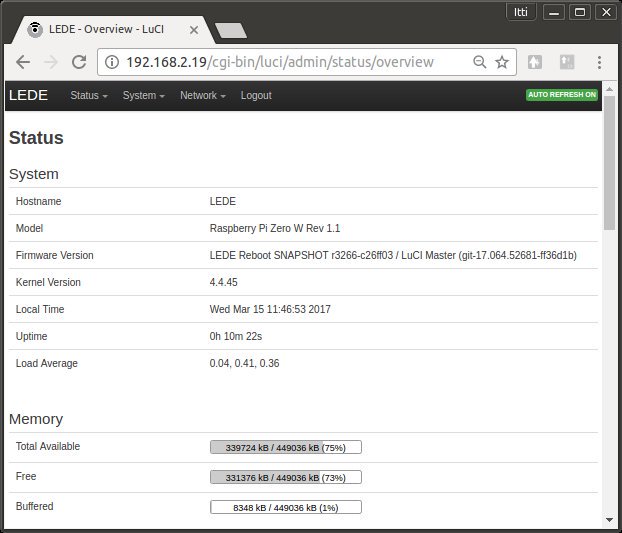Click the scrollbar up arrow
The height and width of the screenshot is (533, 622).
609,89
